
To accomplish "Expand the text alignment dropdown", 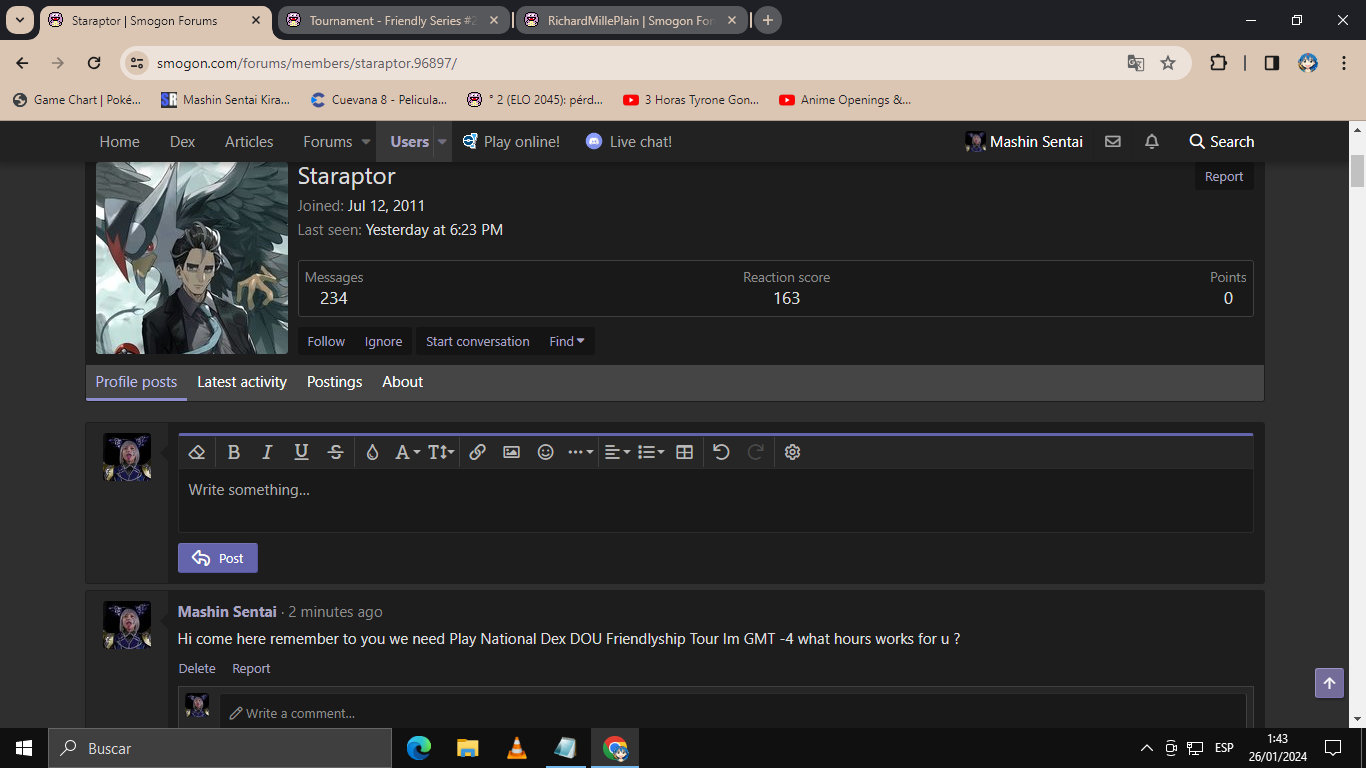I will point(617,452).
